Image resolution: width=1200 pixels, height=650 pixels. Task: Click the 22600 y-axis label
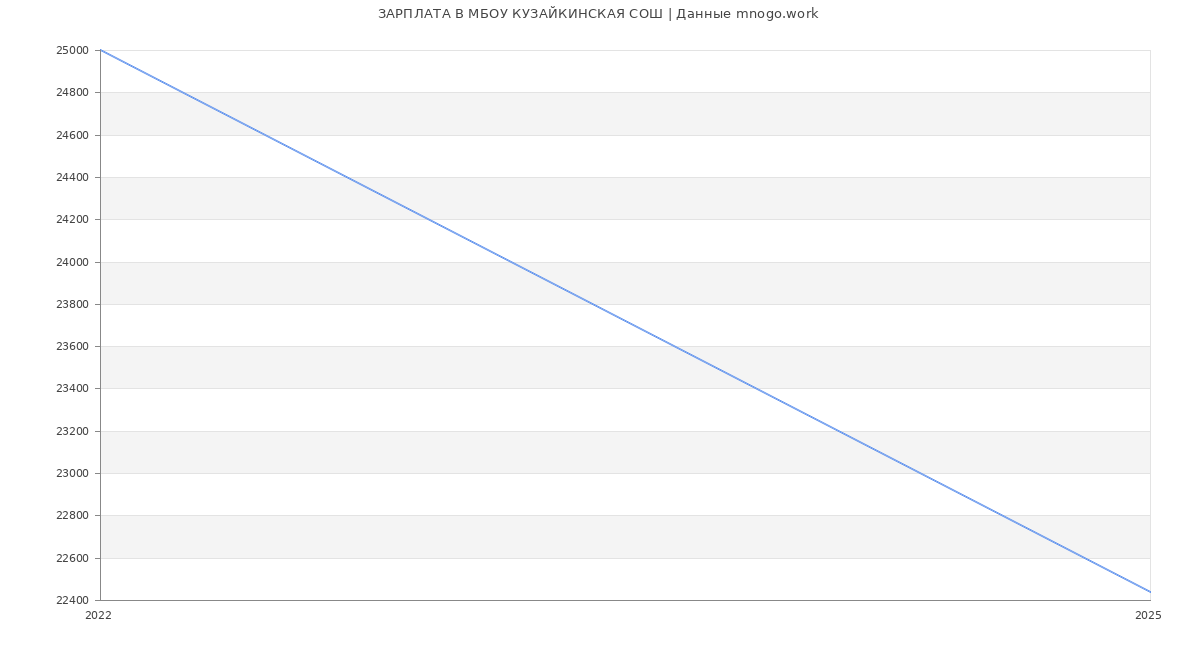pyautogui.click(x=72, y=559)
